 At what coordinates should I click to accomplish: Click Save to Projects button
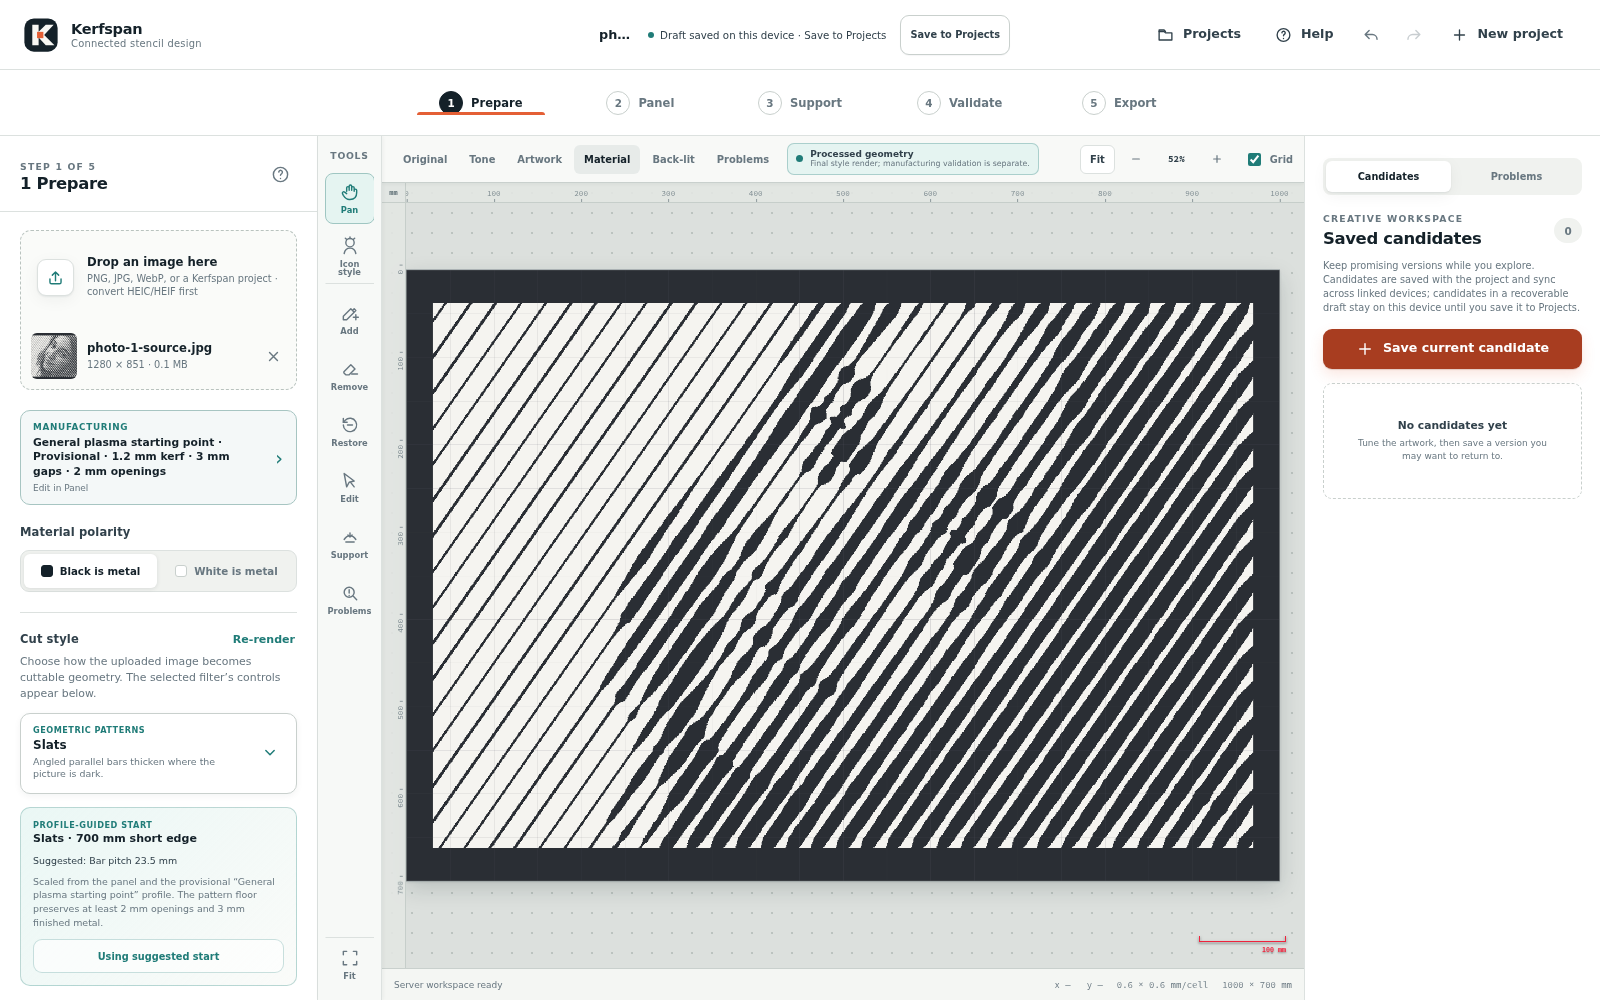[x=955, y=35]
